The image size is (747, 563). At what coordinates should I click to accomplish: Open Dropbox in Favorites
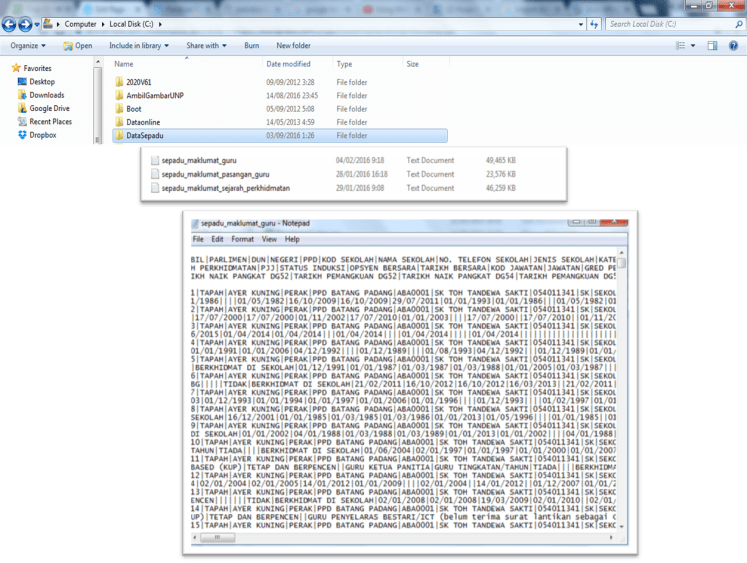[x=42, y=134]
